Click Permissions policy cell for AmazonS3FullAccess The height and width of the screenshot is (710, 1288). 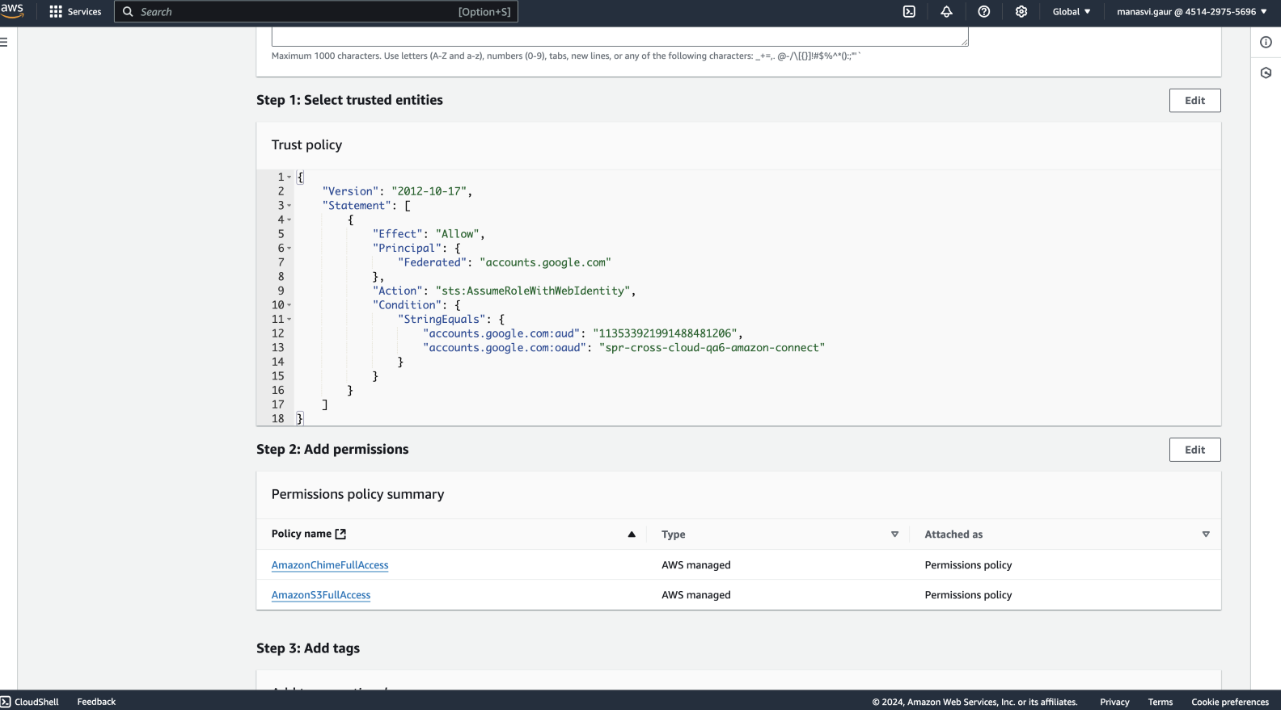pos(968,595)
